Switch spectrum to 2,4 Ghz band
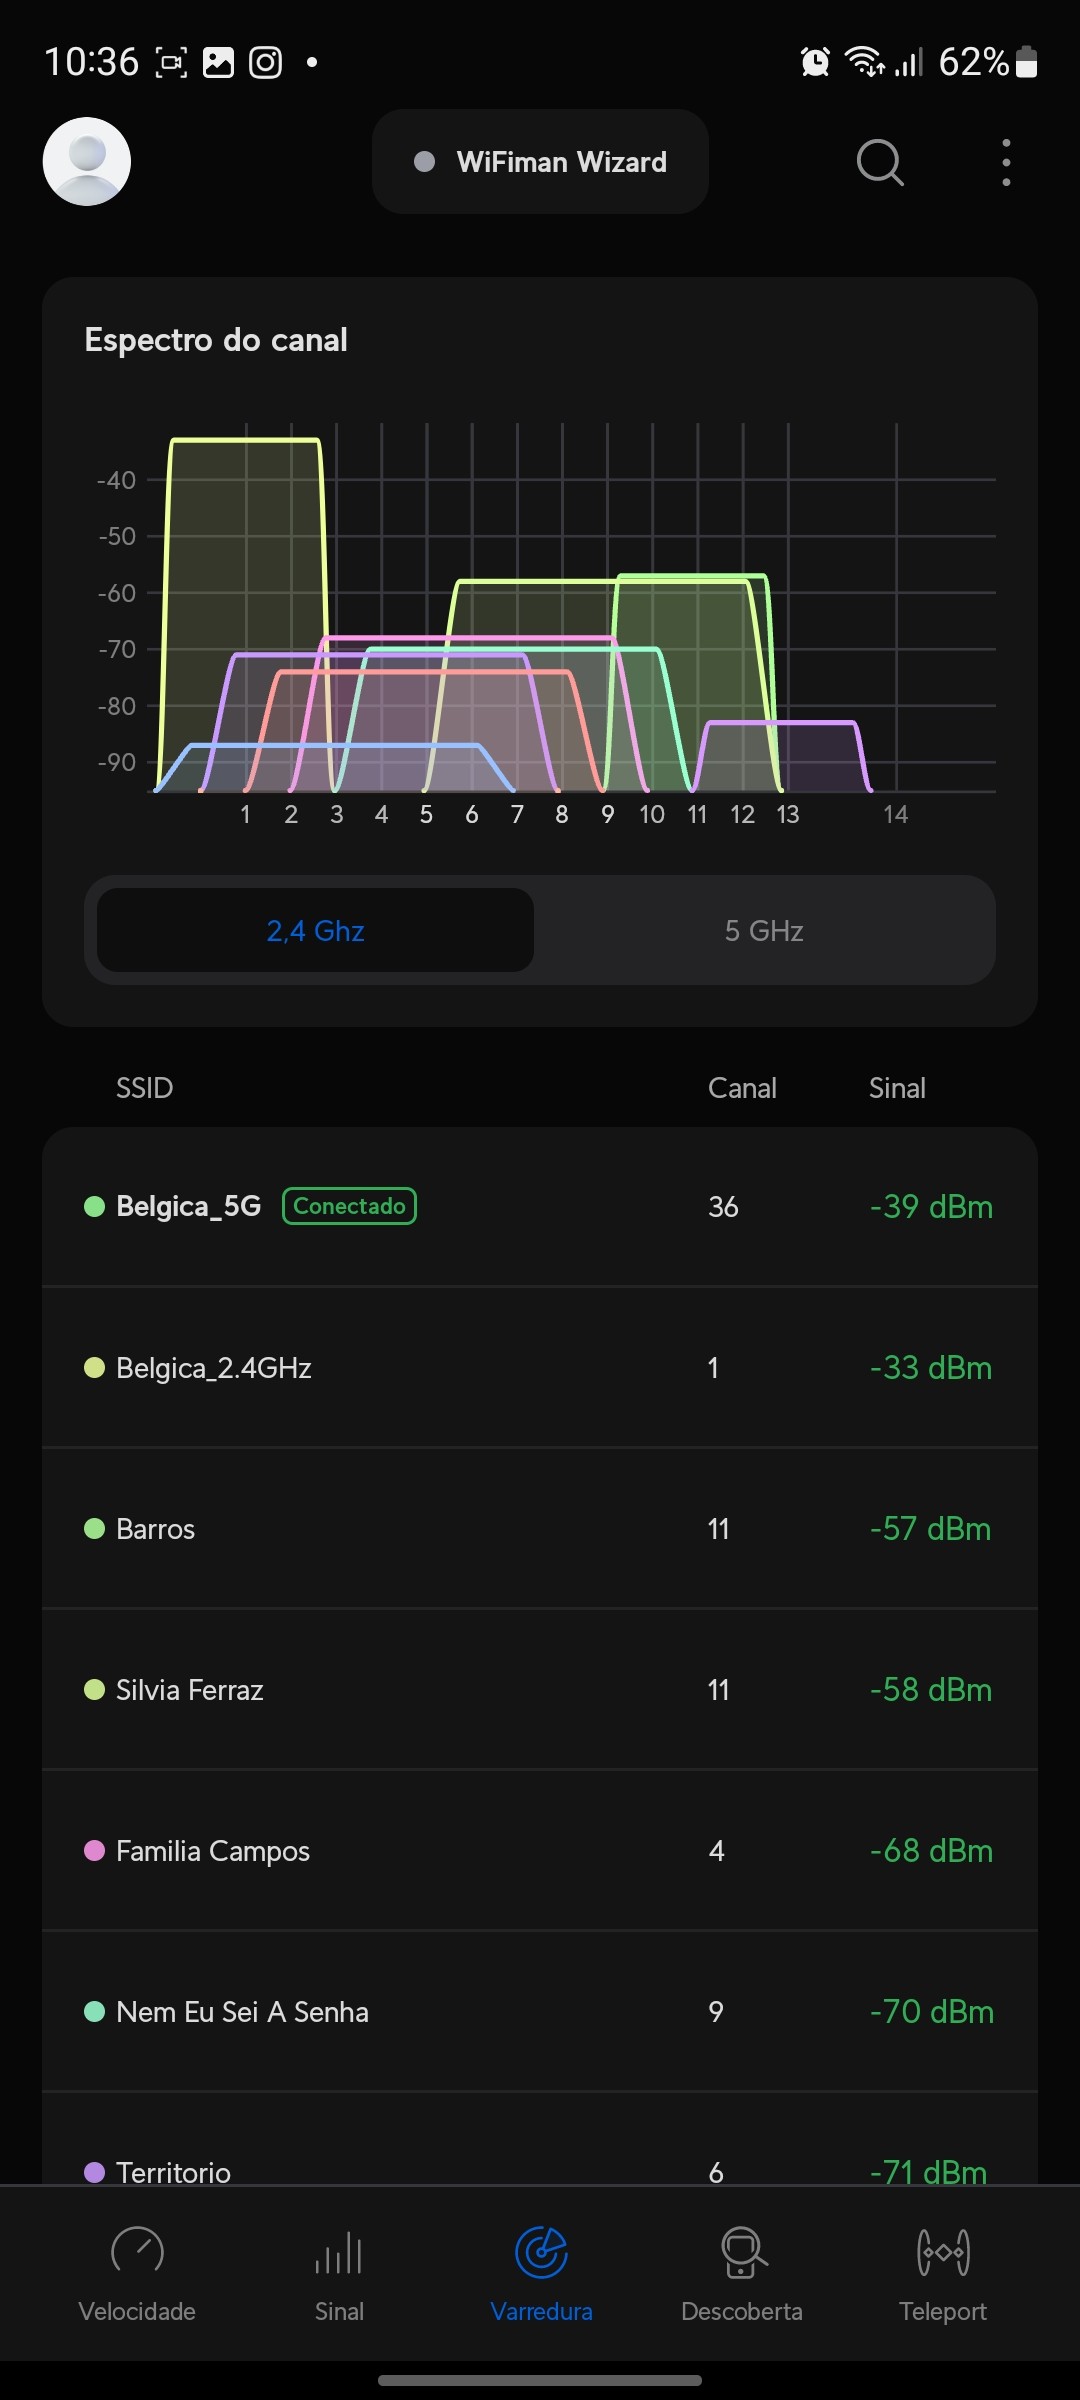 [315, 931]
